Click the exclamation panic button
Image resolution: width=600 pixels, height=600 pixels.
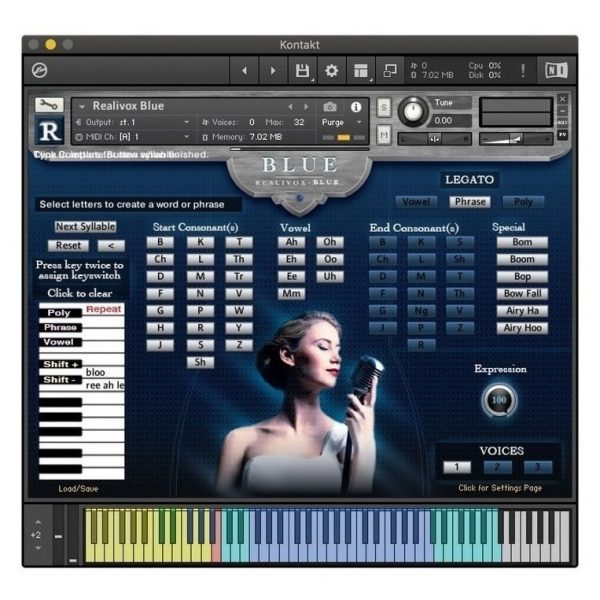[523, 70]
